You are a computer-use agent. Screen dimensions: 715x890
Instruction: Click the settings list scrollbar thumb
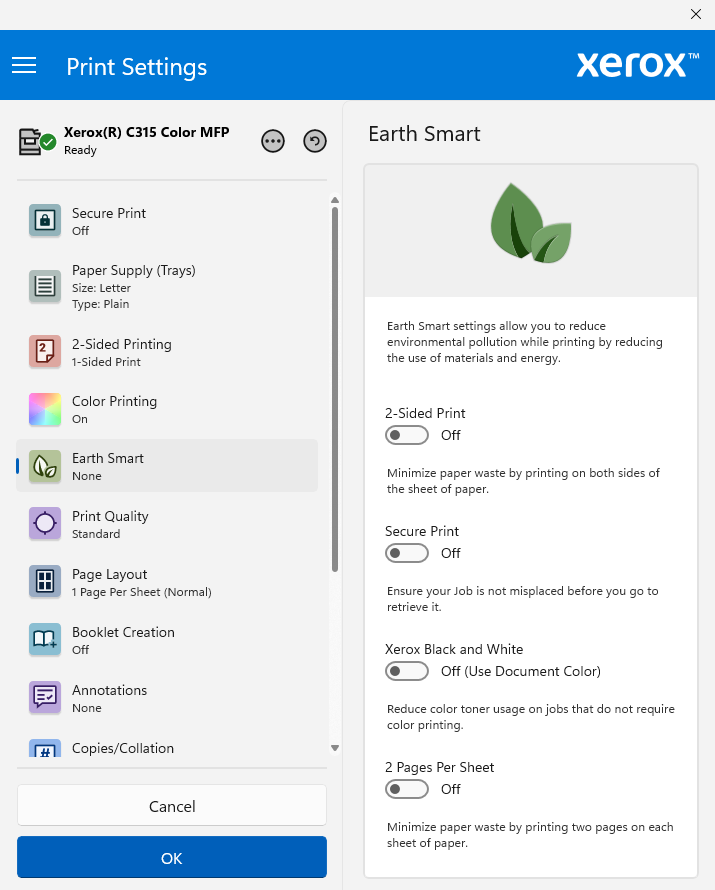[335, 389]
